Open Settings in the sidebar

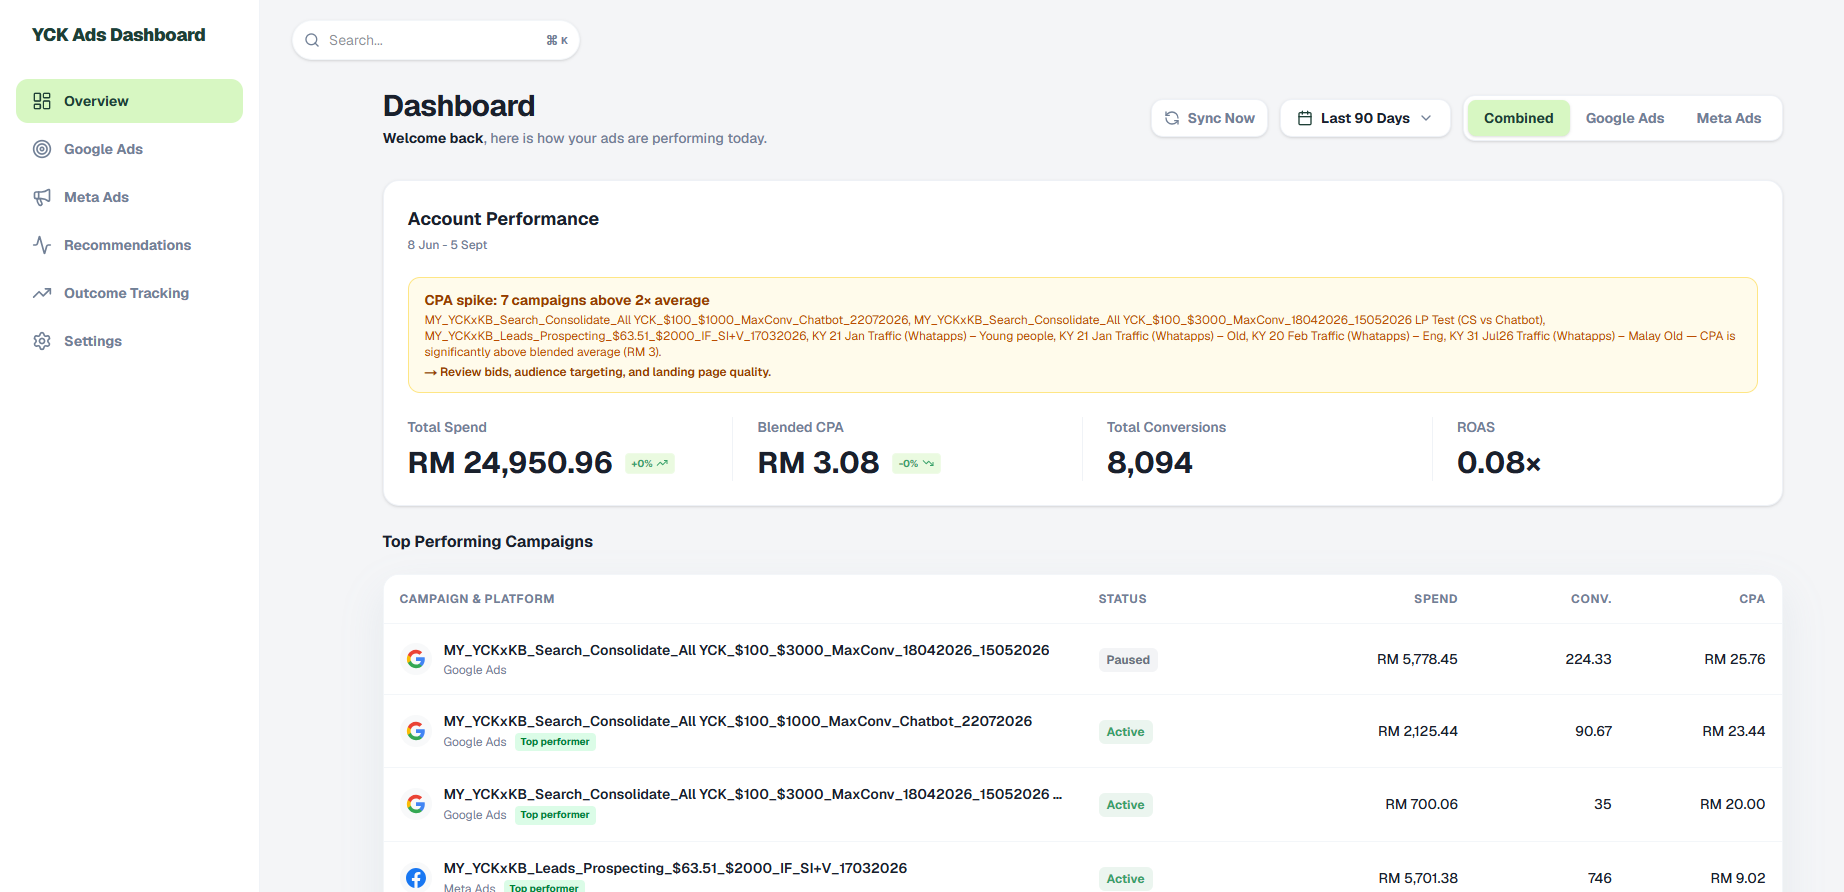(129, 341)
